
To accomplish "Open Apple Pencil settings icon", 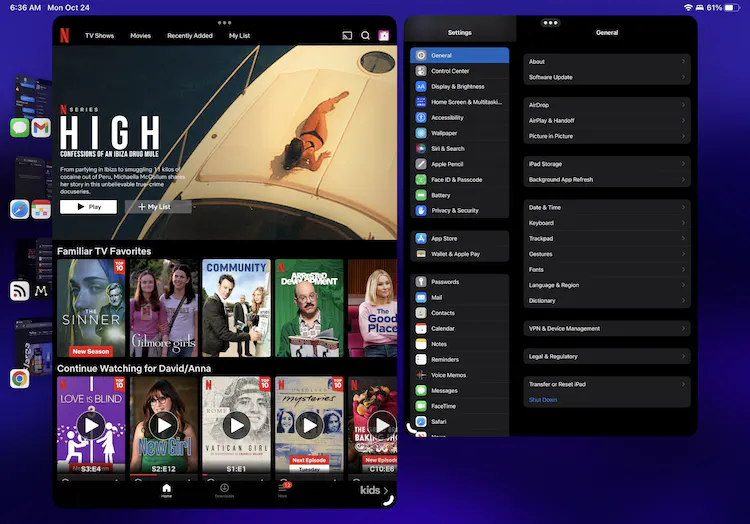I will [x=421, y=164].
